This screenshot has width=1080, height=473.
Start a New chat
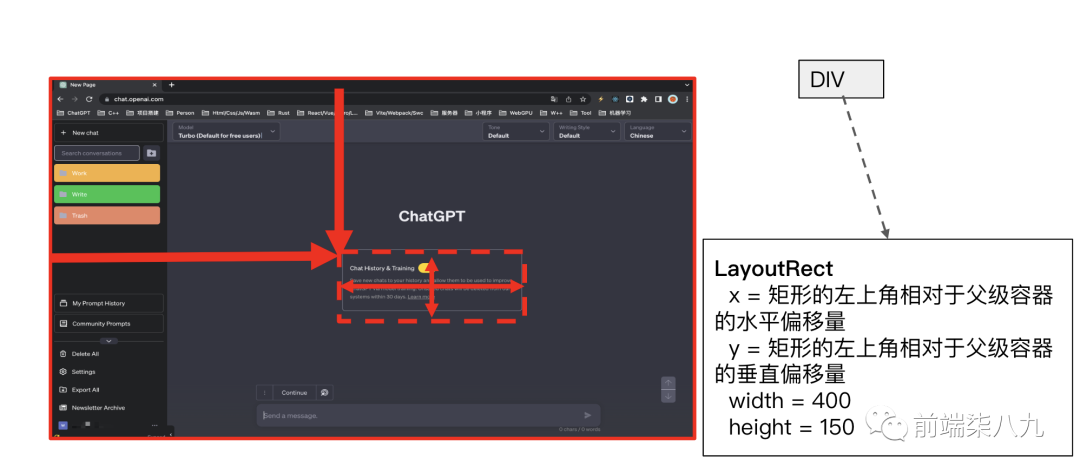[x=109, y=132]
